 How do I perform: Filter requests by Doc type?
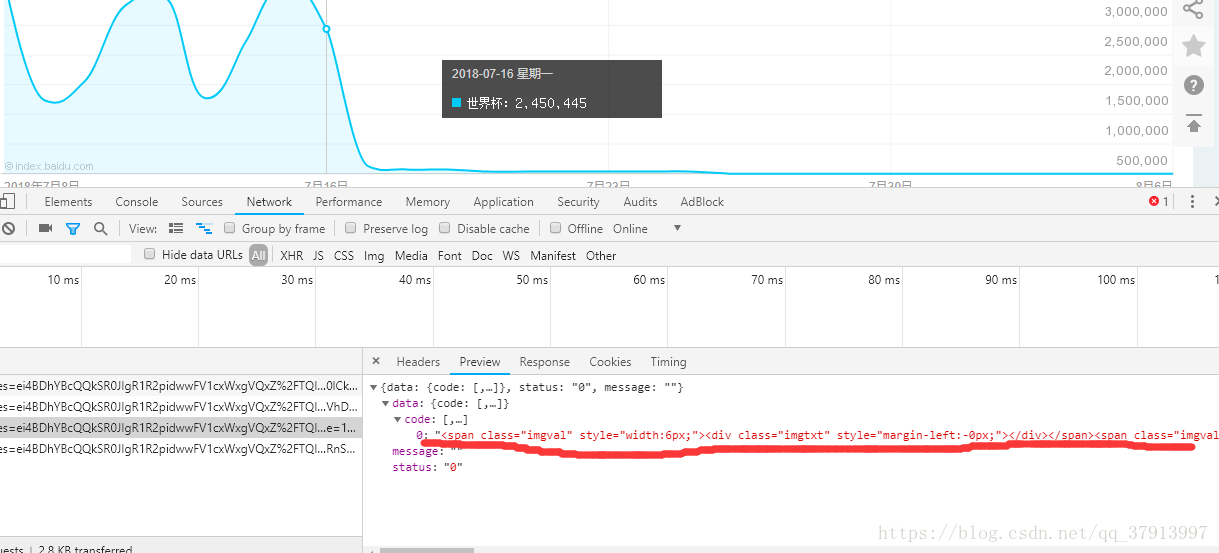[482, 256]
